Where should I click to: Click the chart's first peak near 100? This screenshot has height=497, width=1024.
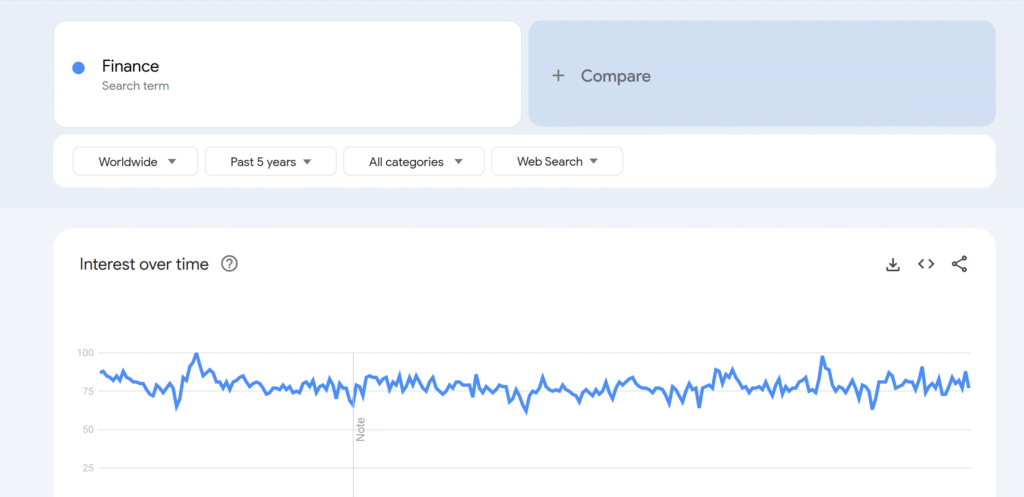tap(196, 355)
